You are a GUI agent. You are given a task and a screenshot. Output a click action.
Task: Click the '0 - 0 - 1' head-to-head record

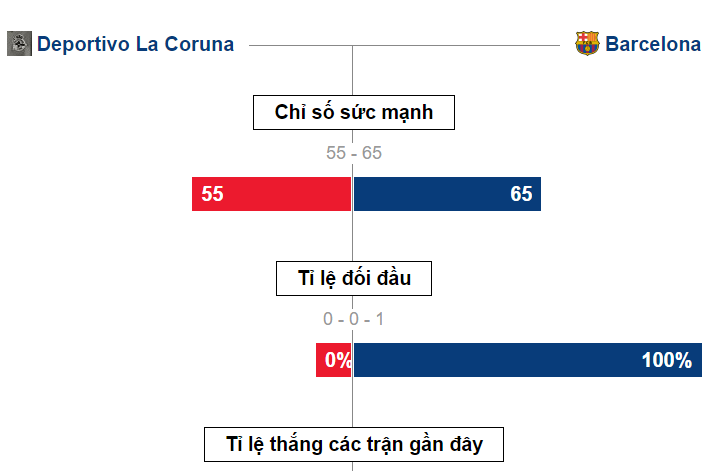point(354,319)
